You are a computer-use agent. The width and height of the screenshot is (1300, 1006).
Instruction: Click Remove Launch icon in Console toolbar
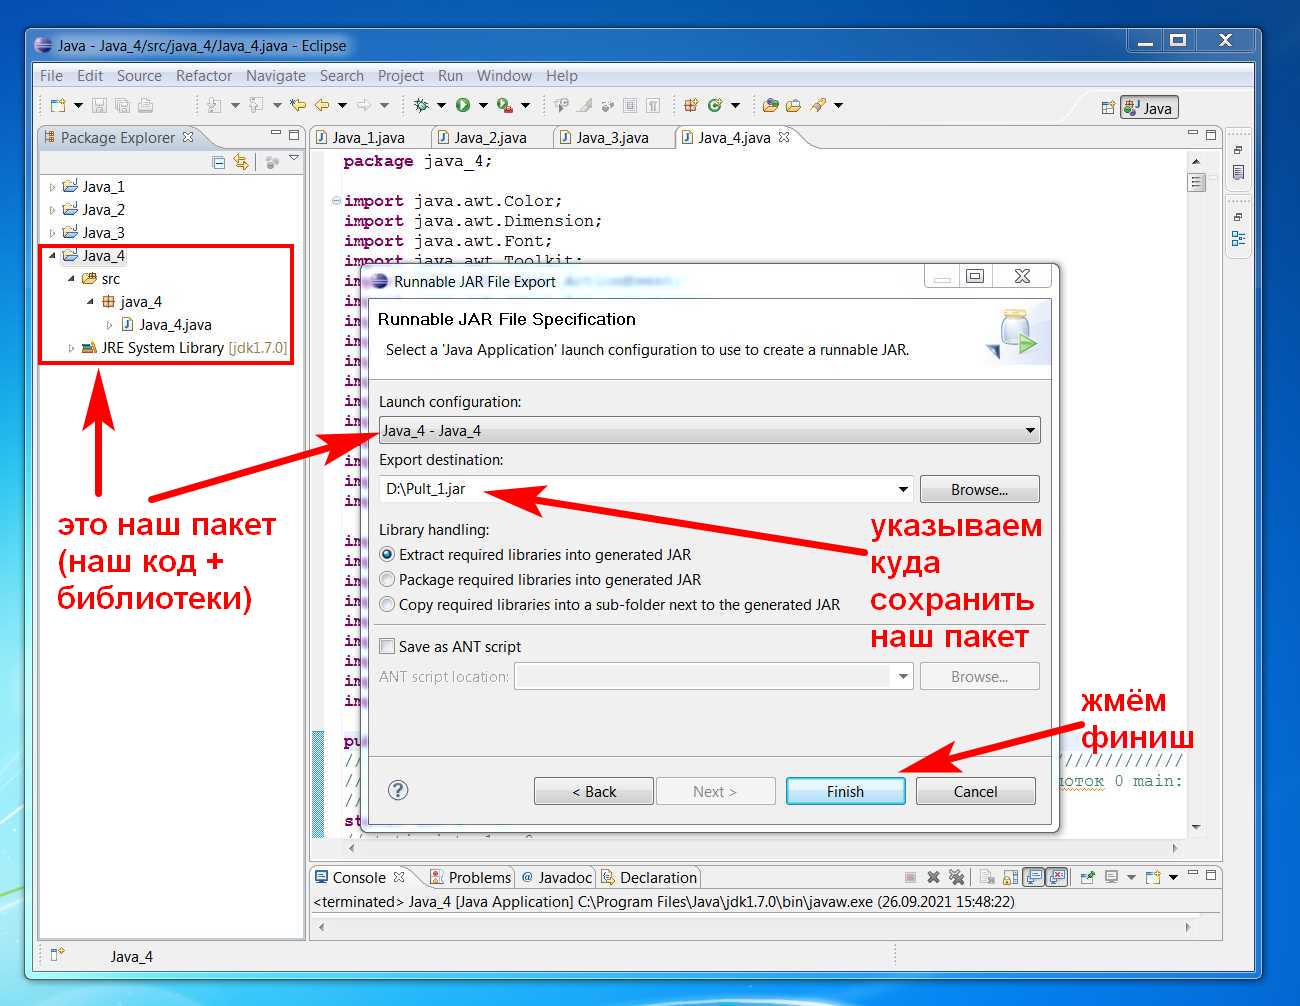[933, 877]
